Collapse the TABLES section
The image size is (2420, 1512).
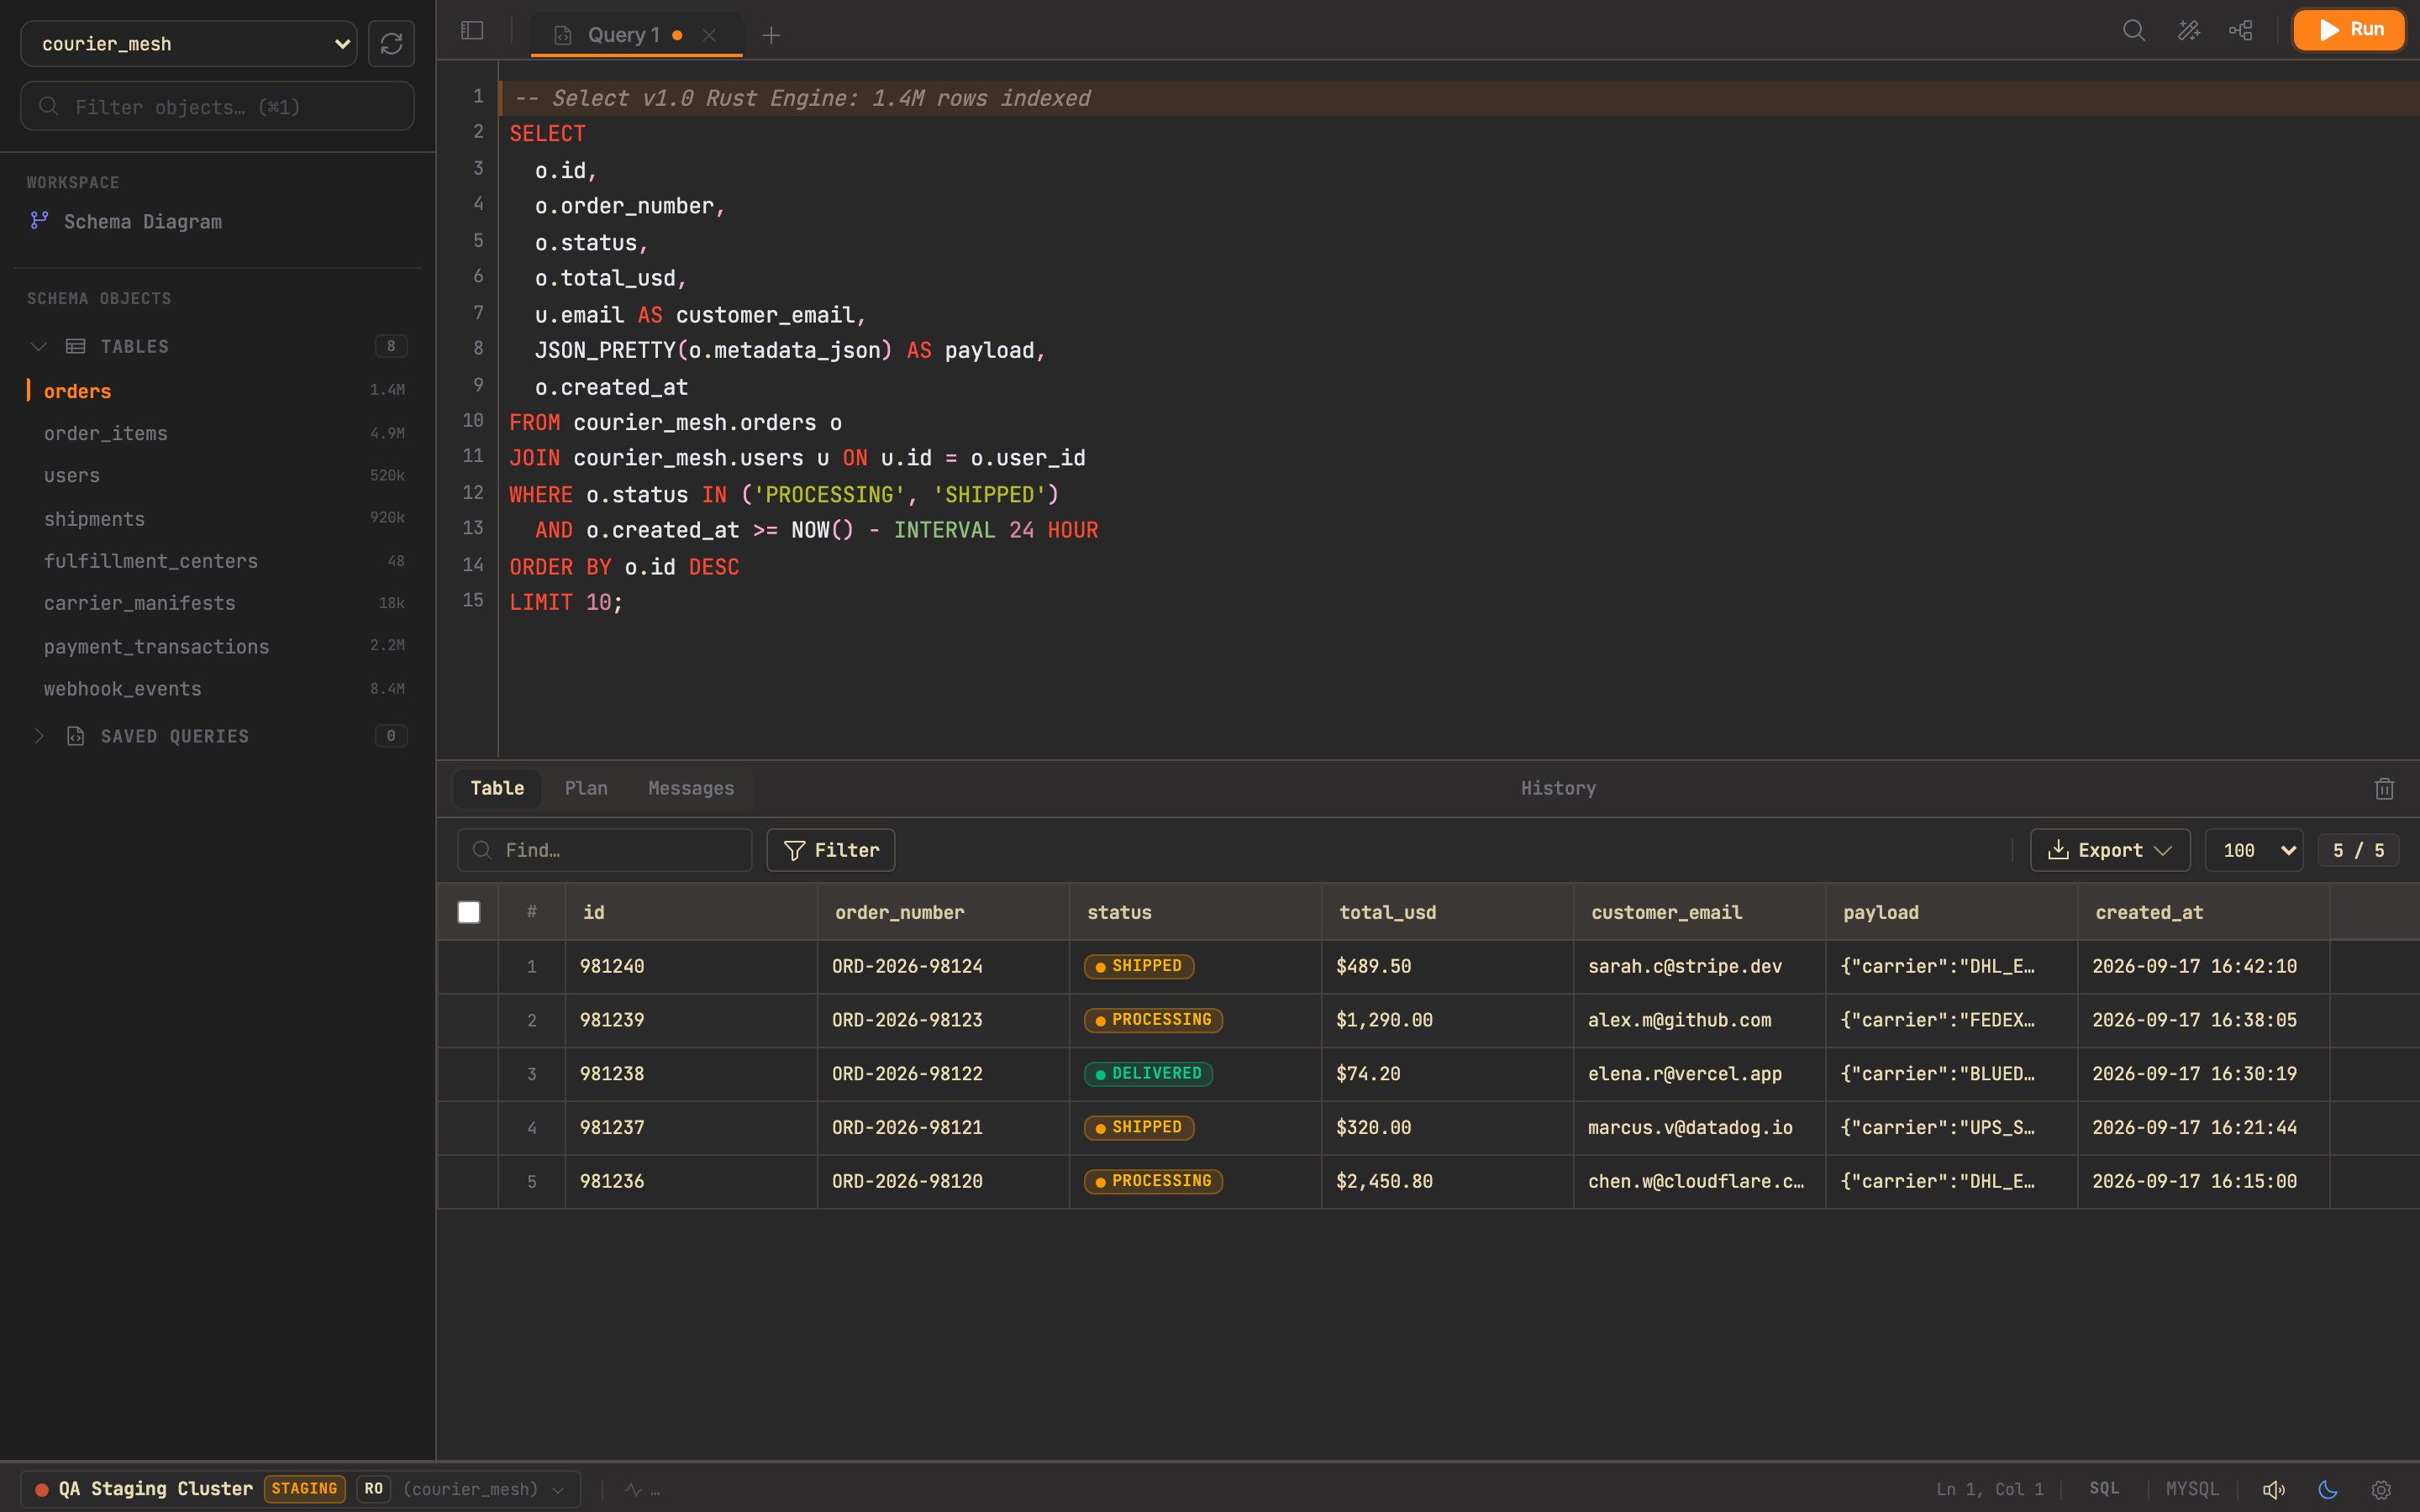[39, 346]
